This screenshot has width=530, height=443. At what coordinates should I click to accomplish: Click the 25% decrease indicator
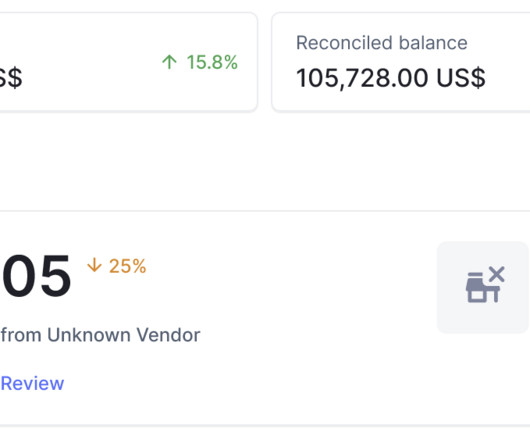click(x=117, y=266)
